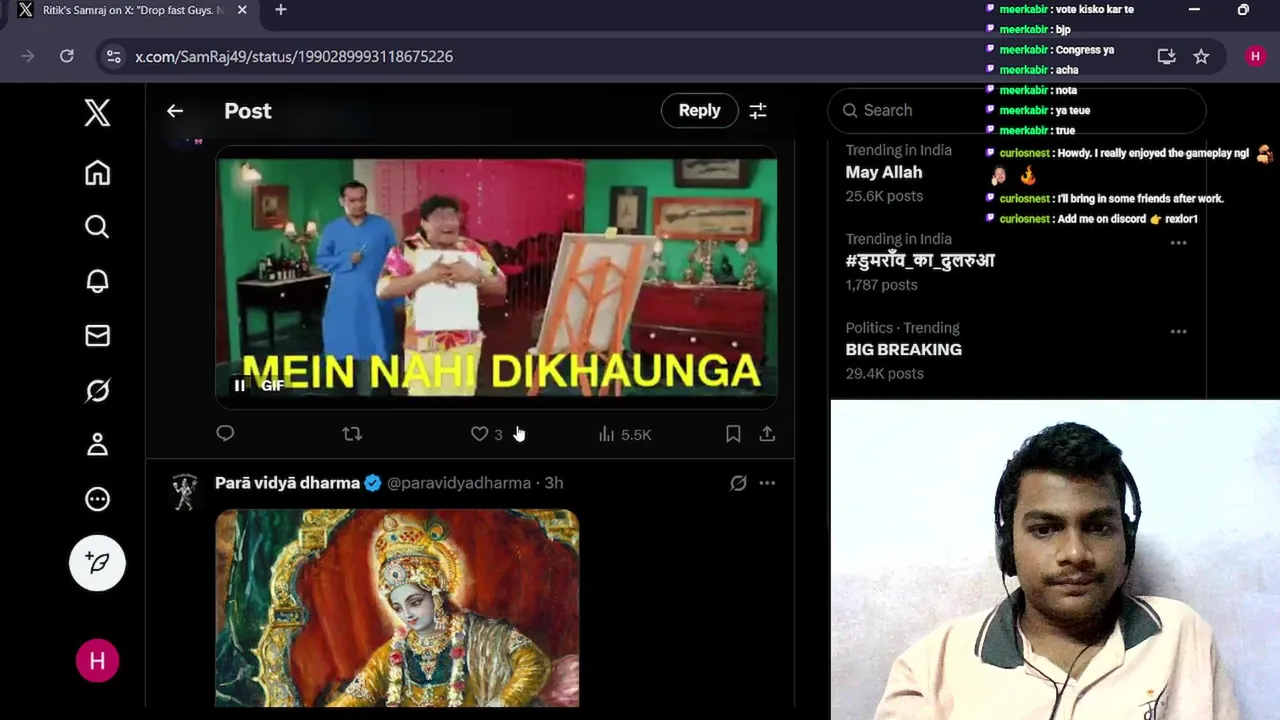Viewport: 1280px width, 720px height.
Task: Focus the Search input field
Action: [x=1017, y=110]
